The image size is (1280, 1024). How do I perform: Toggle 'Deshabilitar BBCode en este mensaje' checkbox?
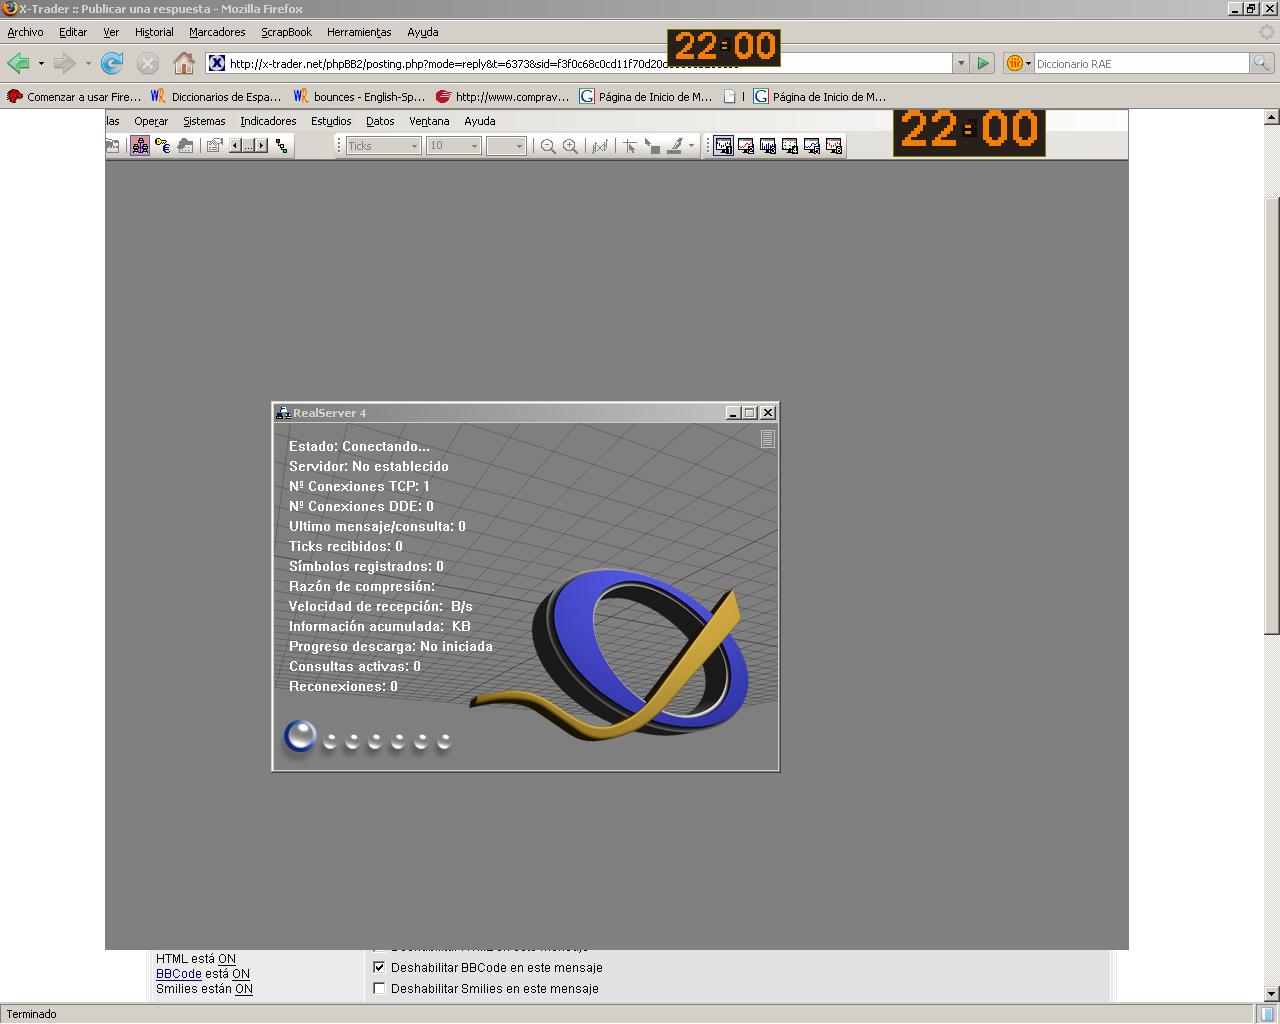click(379, 967)
